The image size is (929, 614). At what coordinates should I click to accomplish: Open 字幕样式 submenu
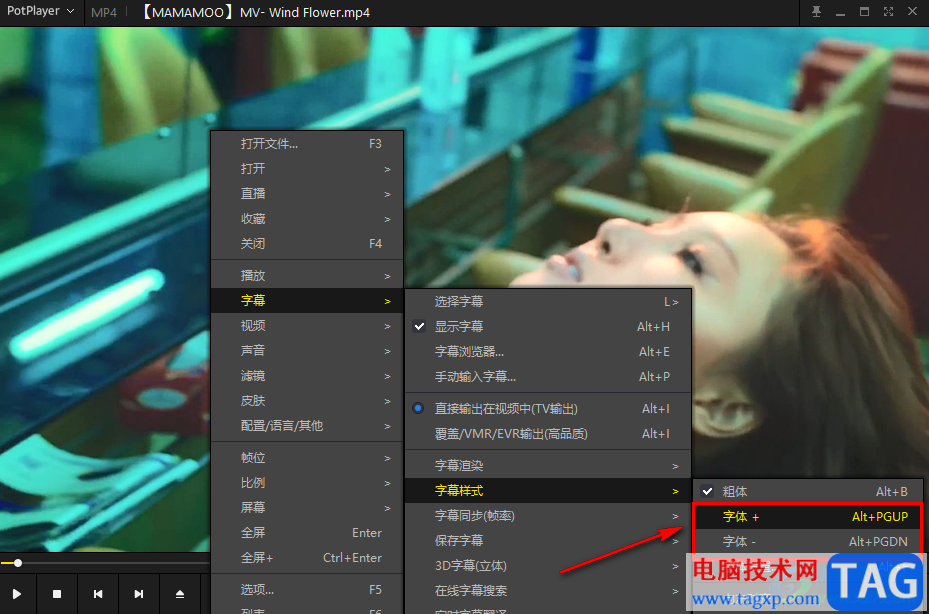(548, 491)
